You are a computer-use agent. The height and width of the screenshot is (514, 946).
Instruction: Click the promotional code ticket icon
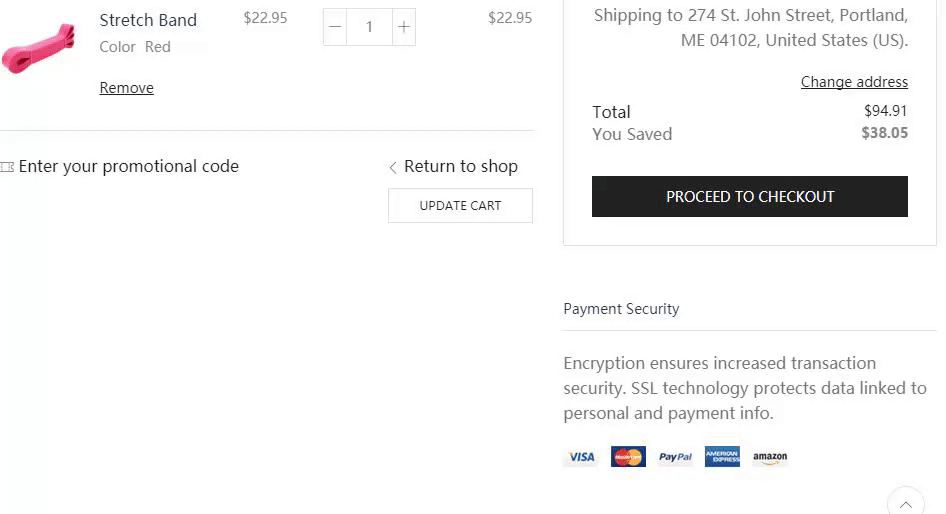click(x=8, y=167)
